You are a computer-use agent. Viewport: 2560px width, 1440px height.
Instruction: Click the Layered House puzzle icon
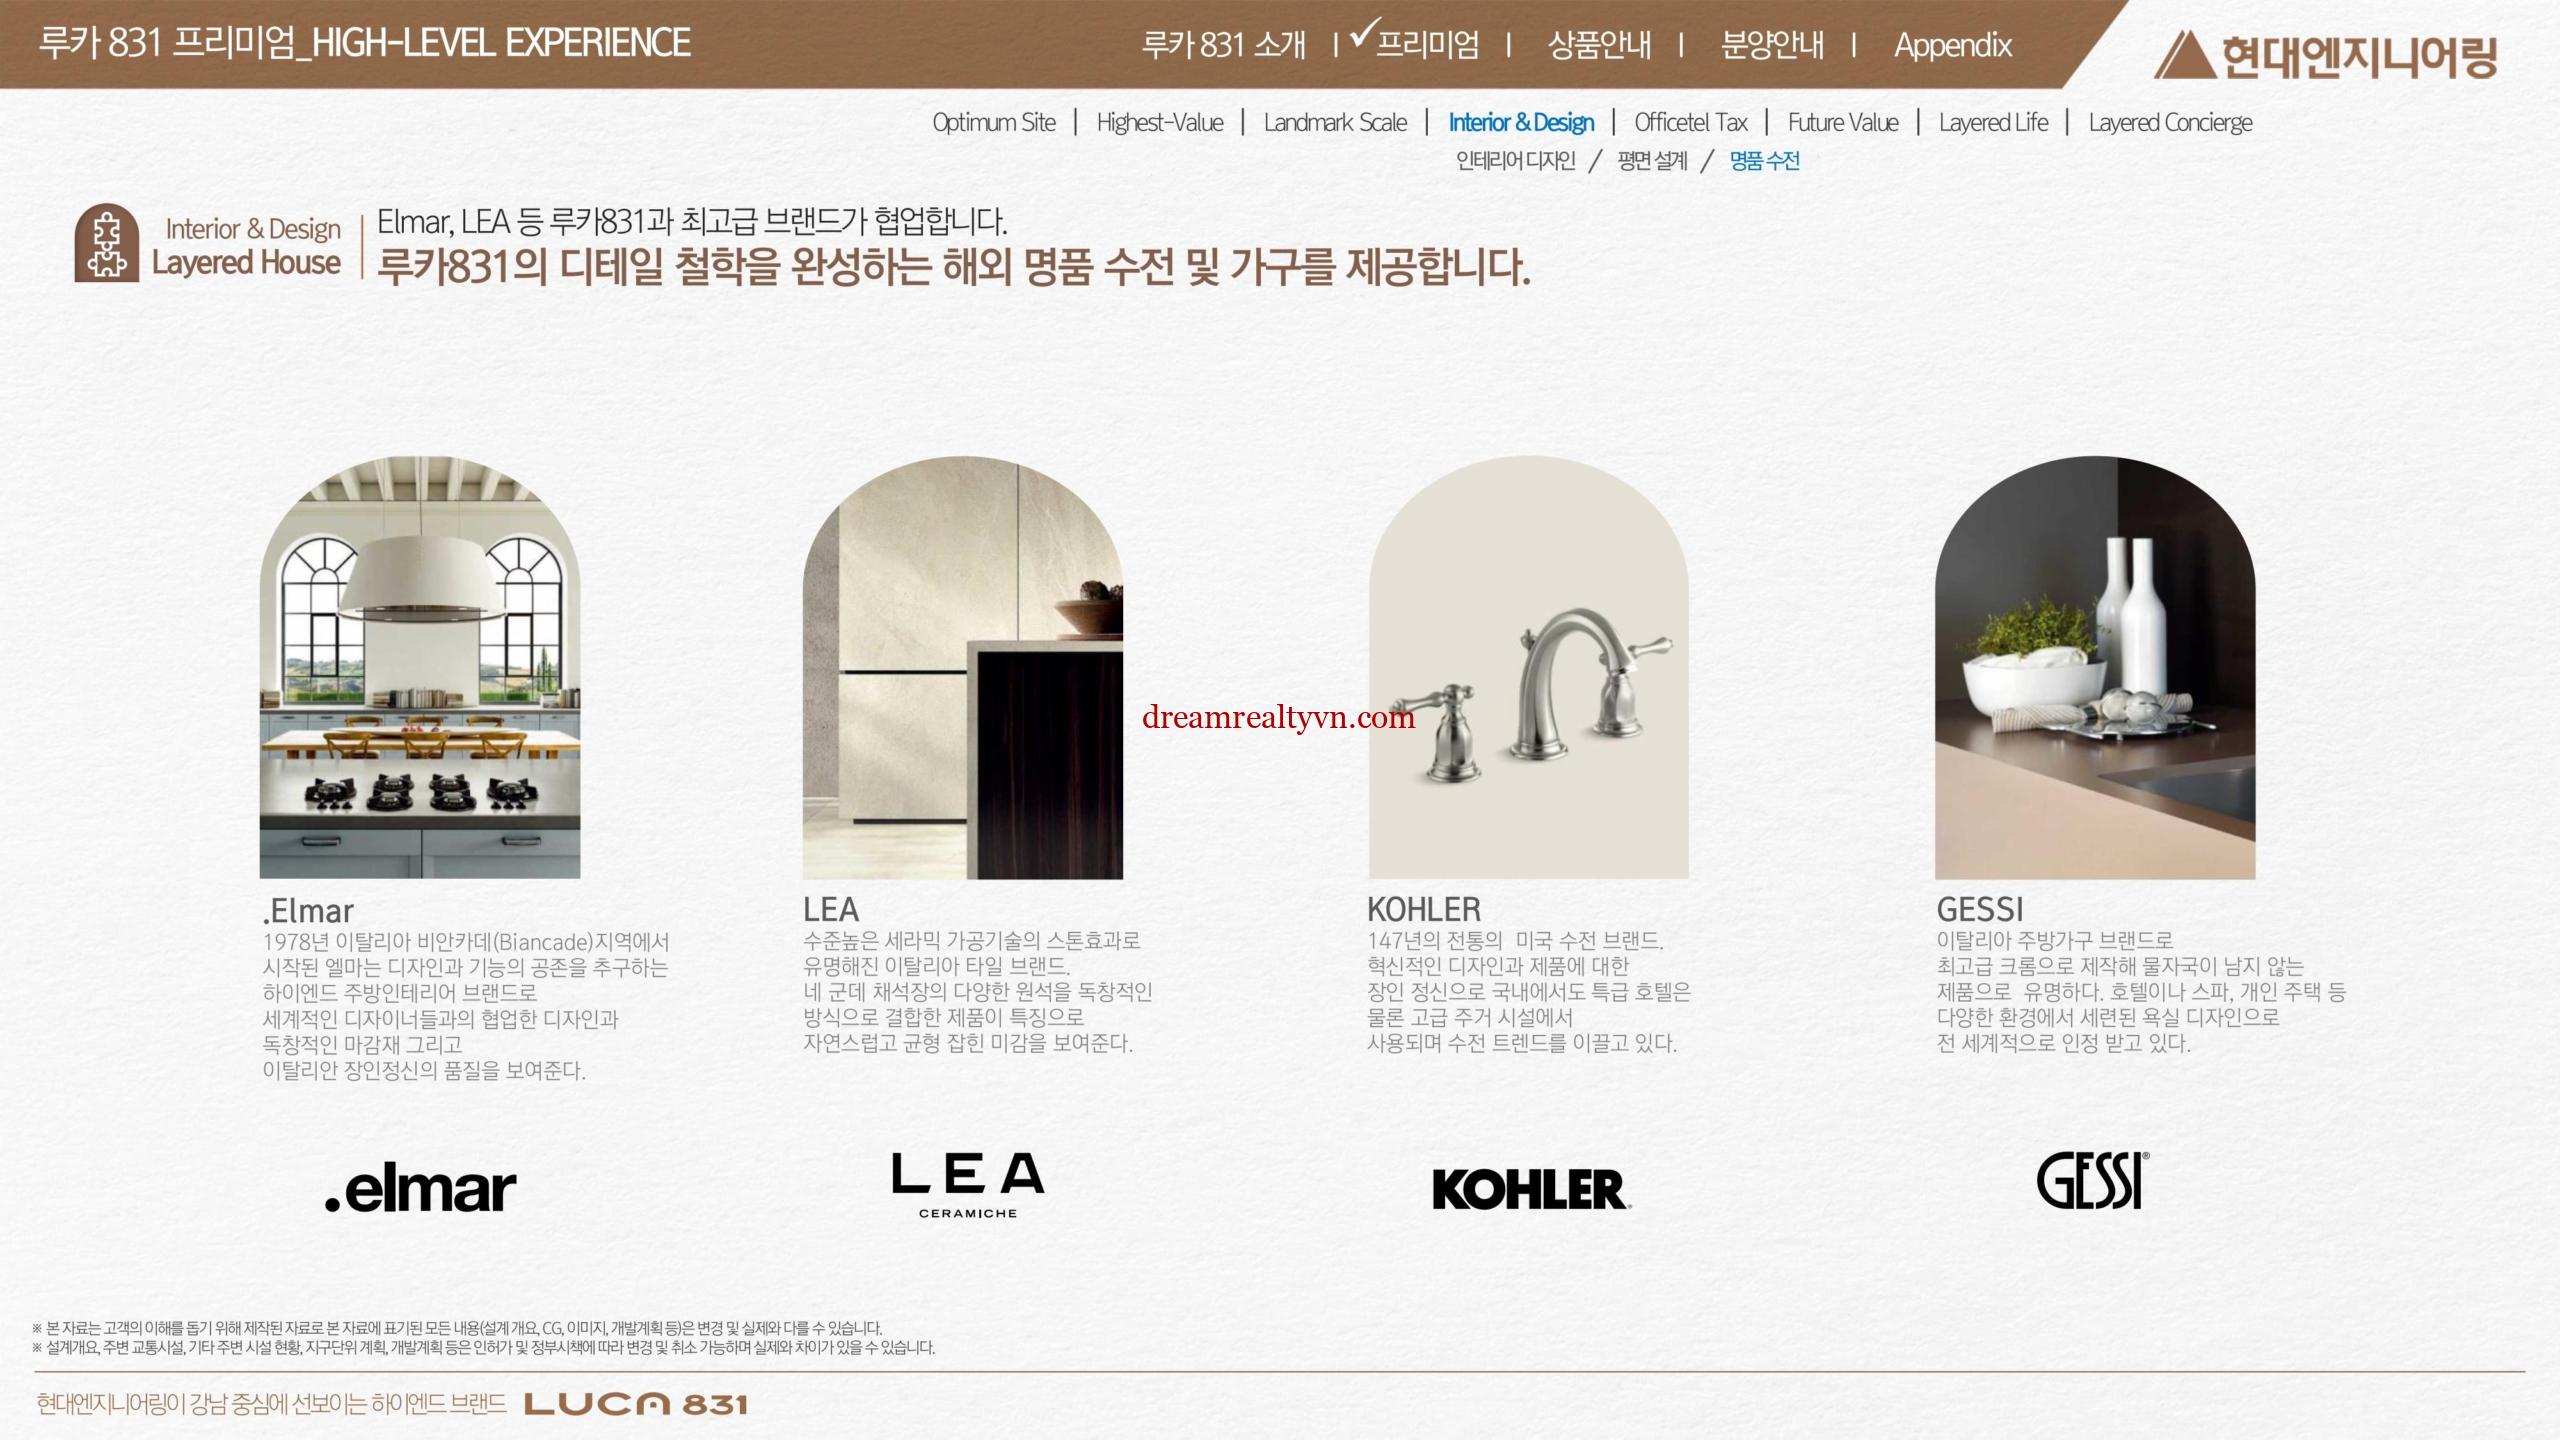click(107, 243)
